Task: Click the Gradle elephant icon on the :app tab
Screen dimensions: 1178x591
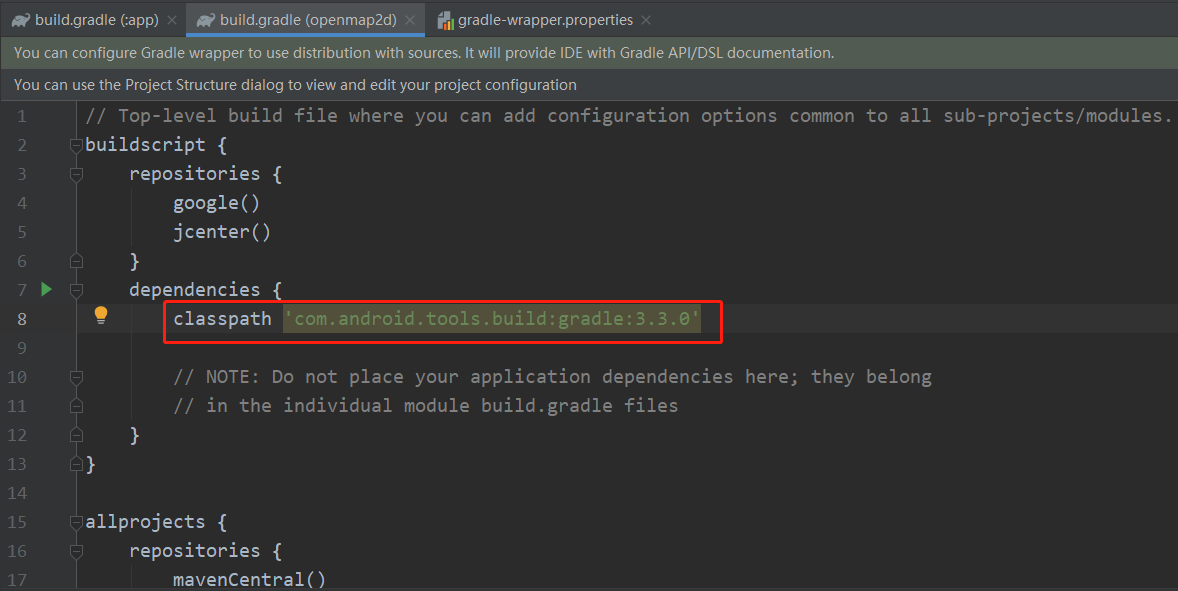Action: 21,20
